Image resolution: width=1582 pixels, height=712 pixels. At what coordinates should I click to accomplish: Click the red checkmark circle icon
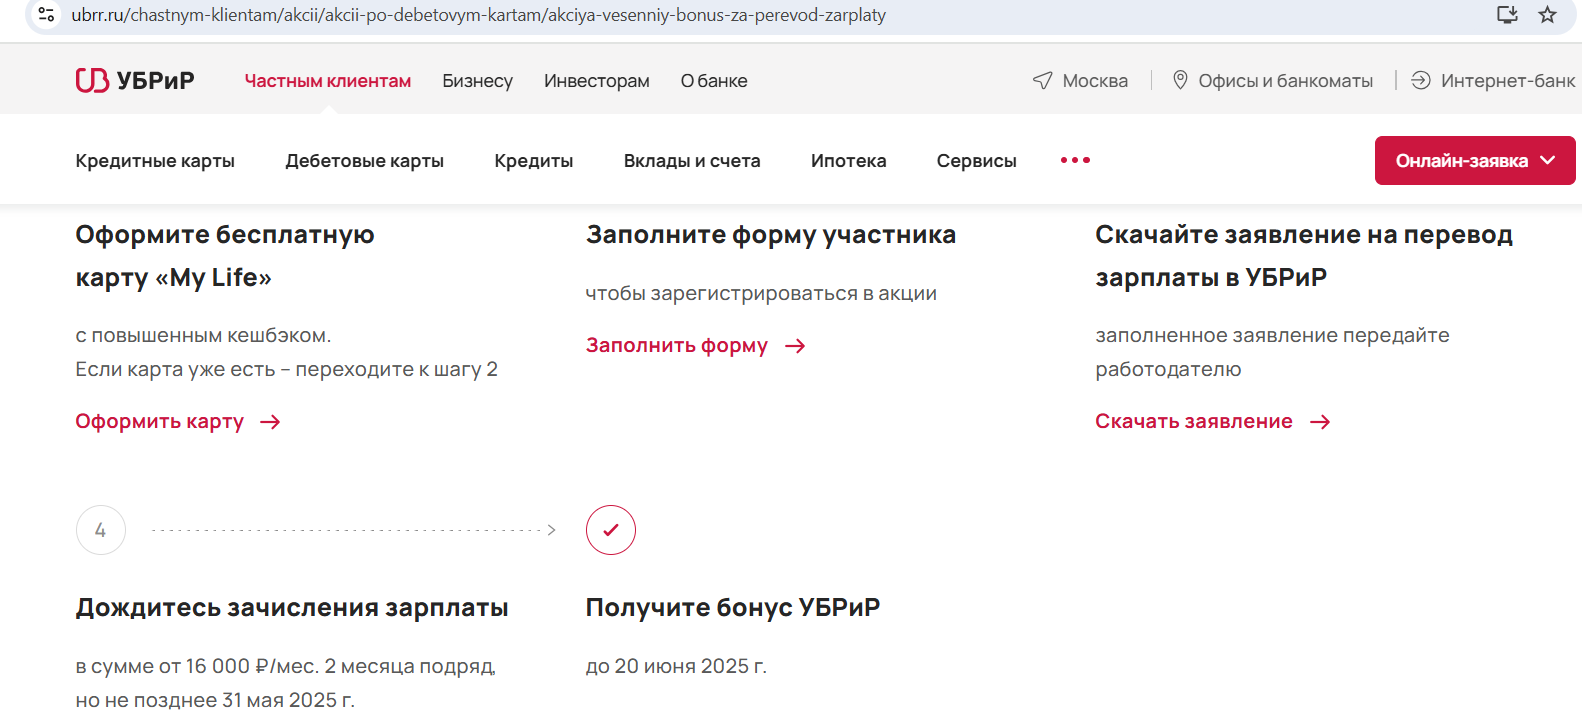coord(610,530)
